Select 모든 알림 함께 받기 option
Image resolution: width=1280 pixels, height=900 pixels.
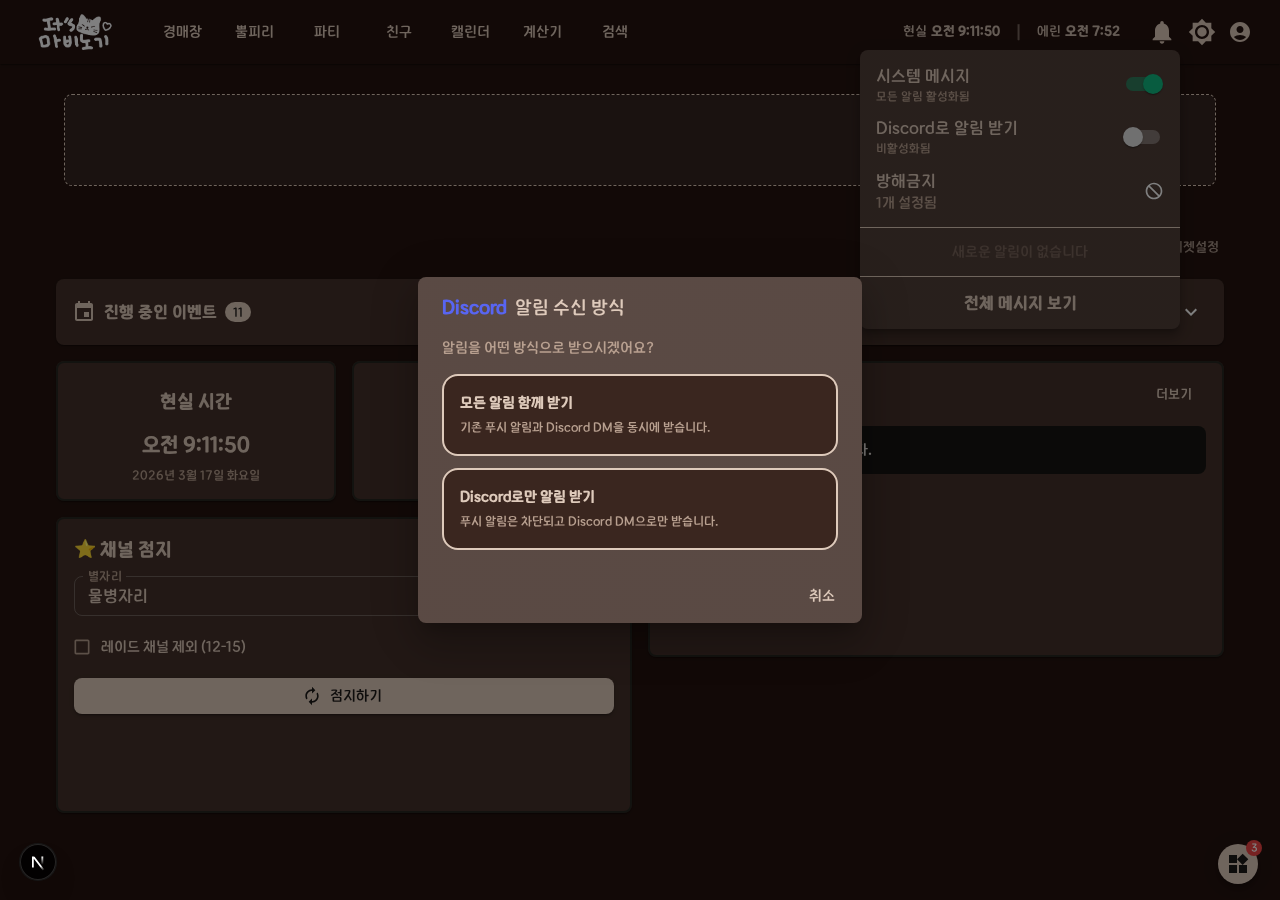[x=640, y=415]
